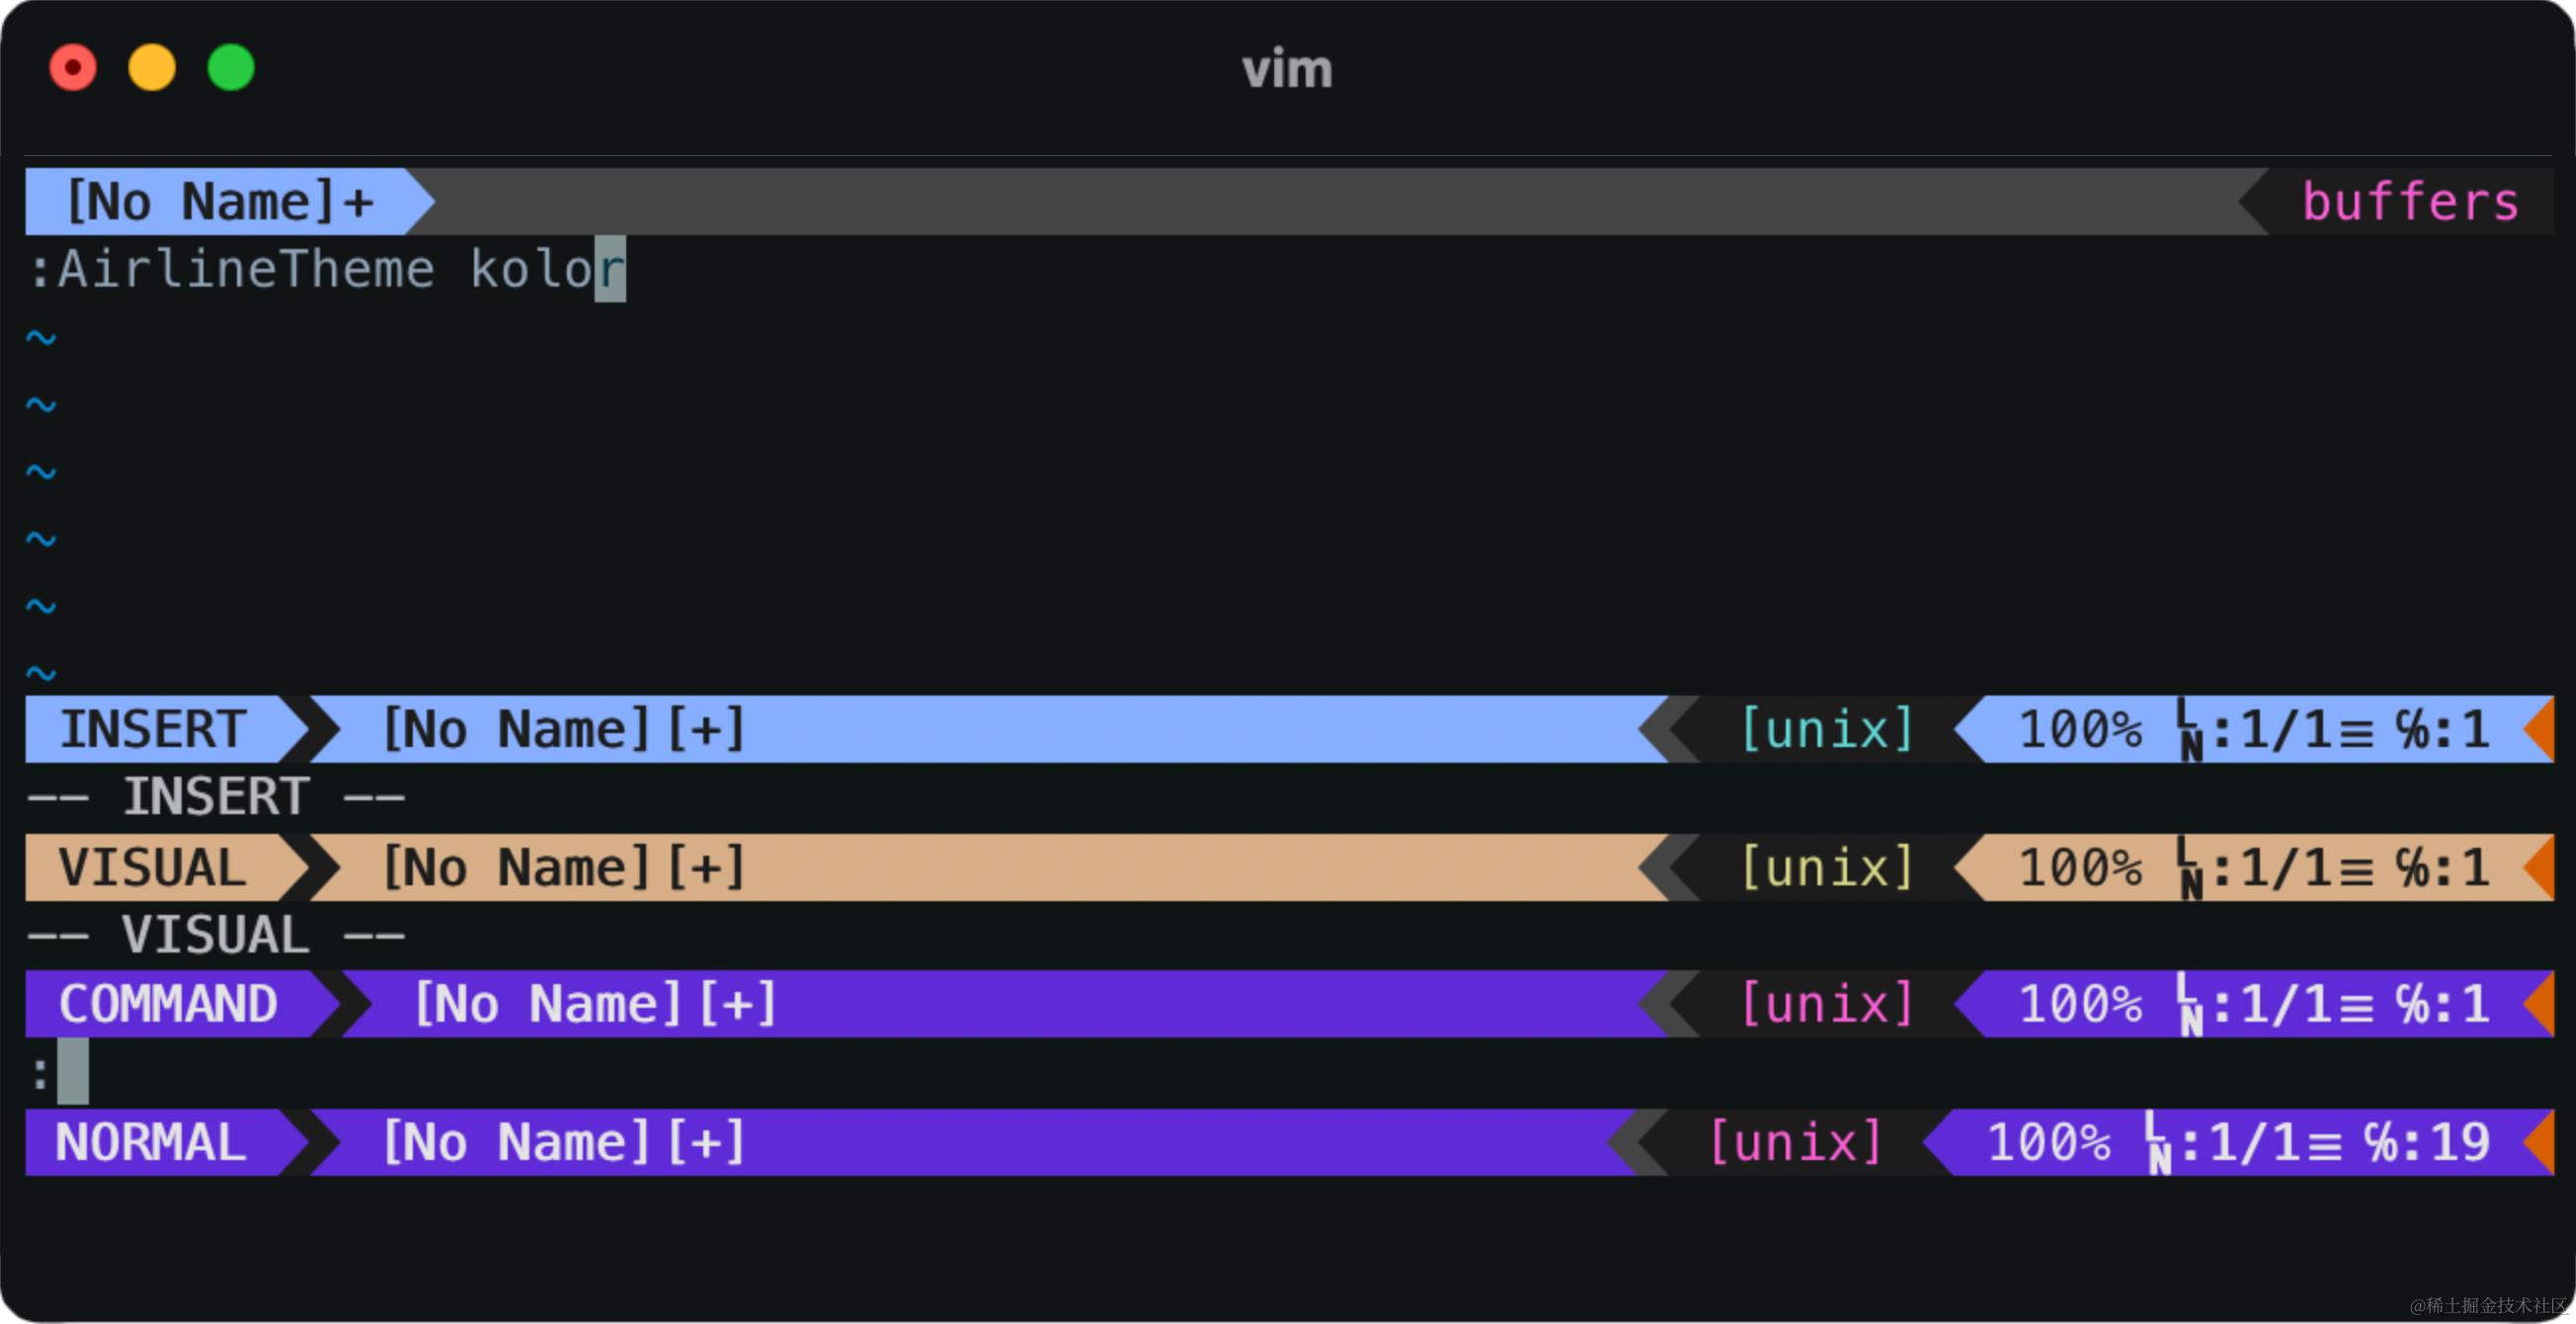This screenshot has width=2576, height=1324.
Task: Click the empty command-line prompt cursor
Action: click(73, 1072)
